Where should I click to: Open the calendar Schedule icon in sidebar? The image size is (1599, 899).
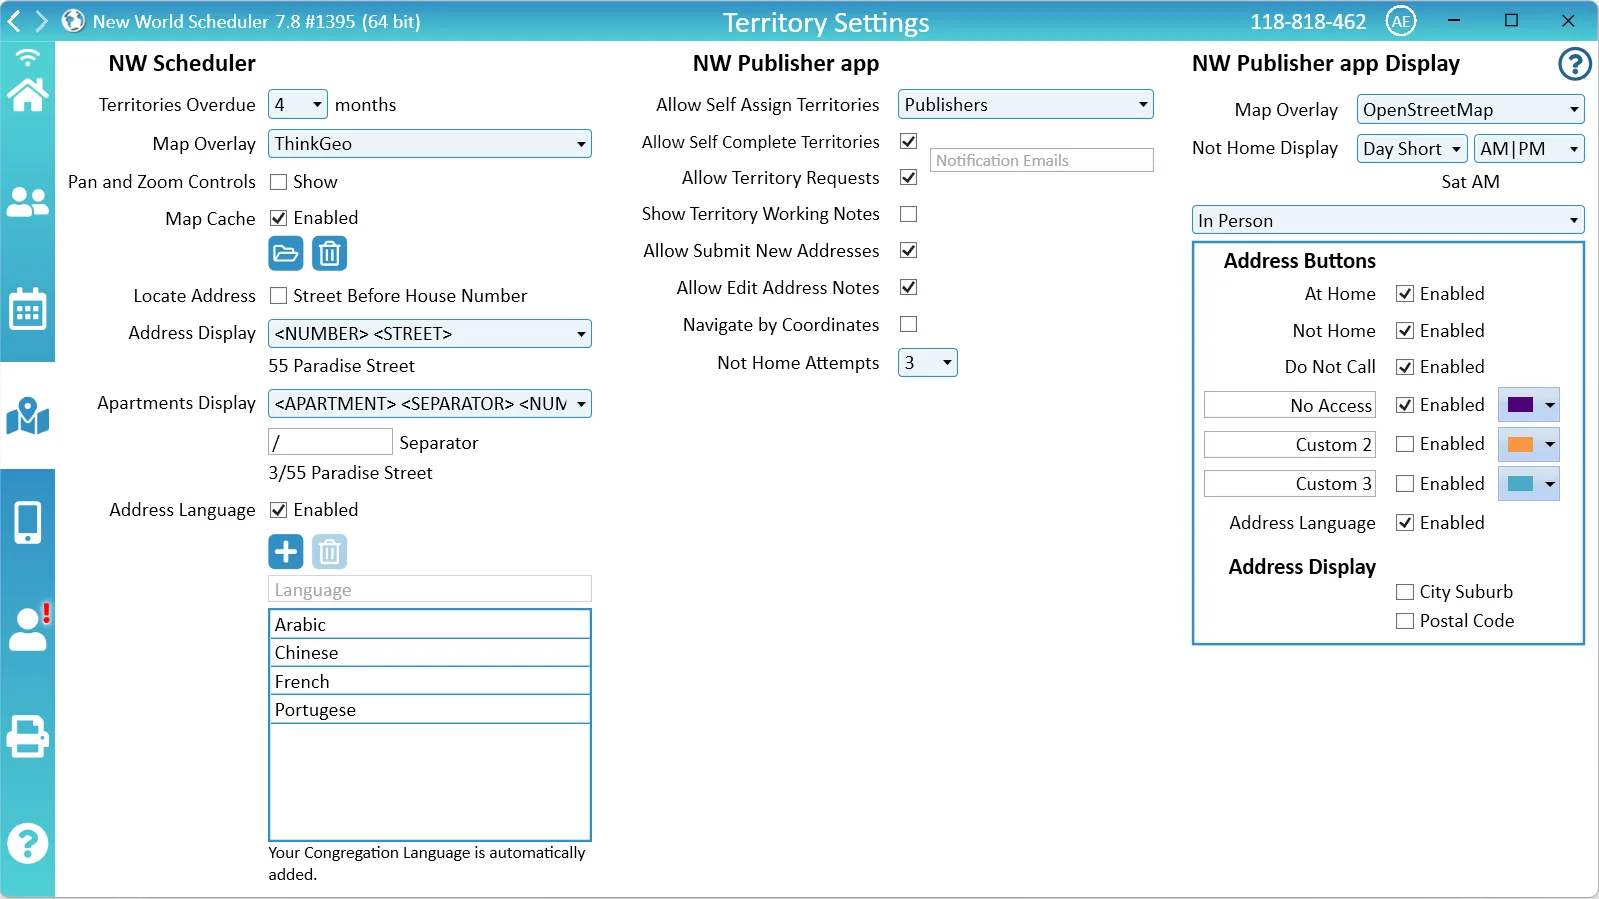pos(27,310)
